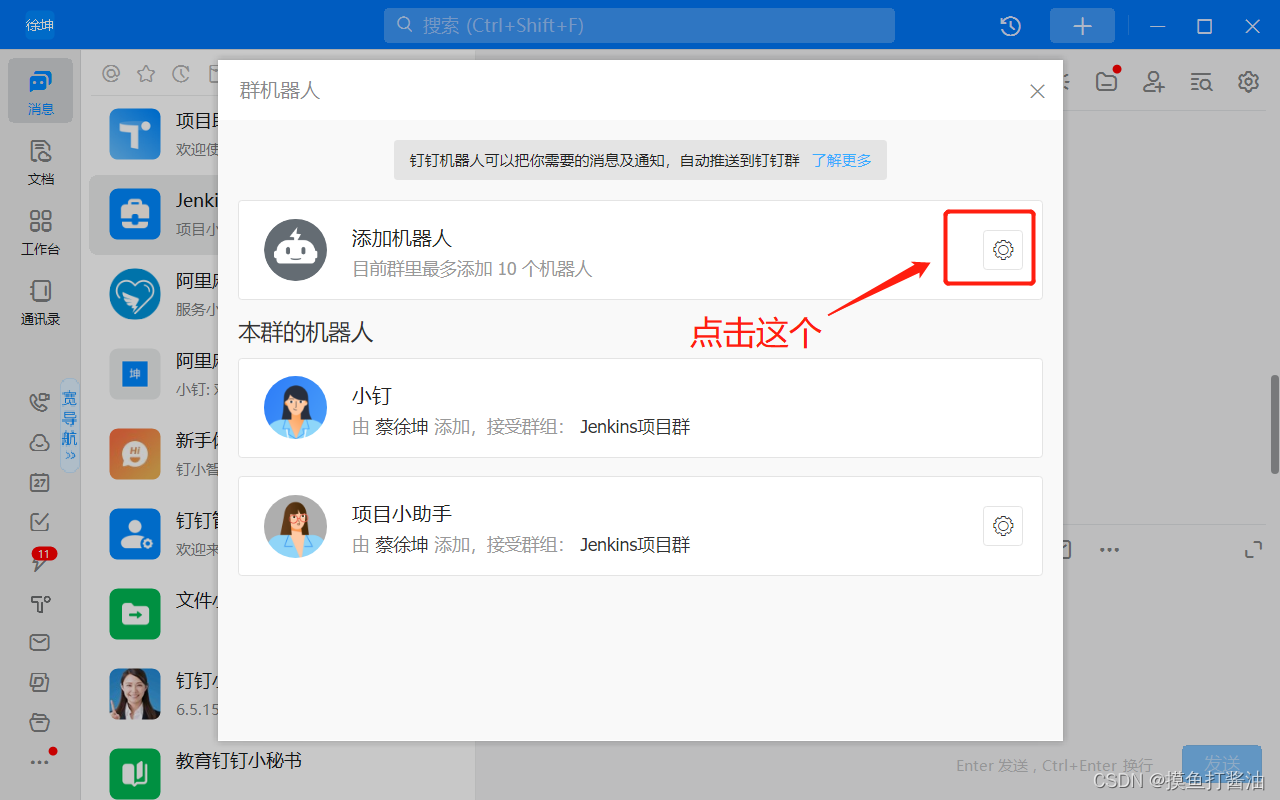Image resolution: width=1280 pixels, height=800 pixels.
Task: Click the gear icon for 添加机器人
Action: coord(1003,250)
